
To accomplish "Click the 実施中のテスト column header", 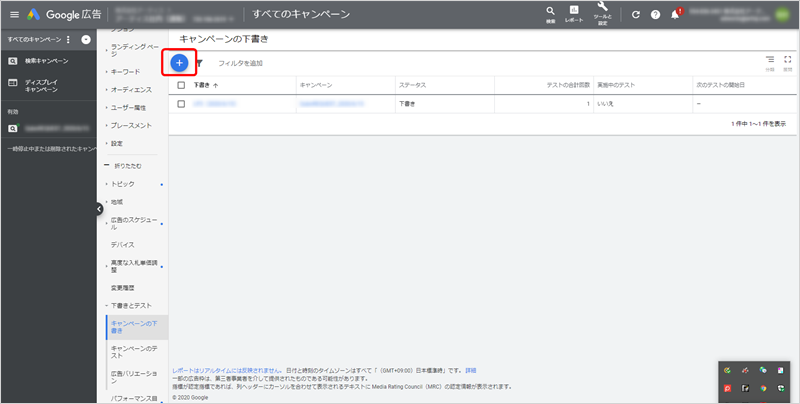I will point(616,85).
